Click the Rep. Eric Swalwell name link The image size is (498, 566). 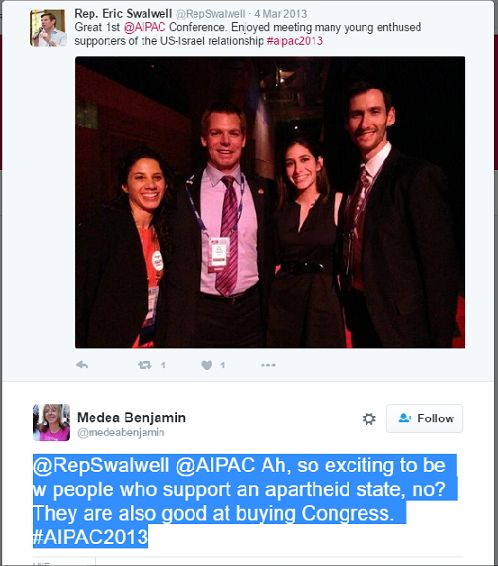tap(123, 14)
